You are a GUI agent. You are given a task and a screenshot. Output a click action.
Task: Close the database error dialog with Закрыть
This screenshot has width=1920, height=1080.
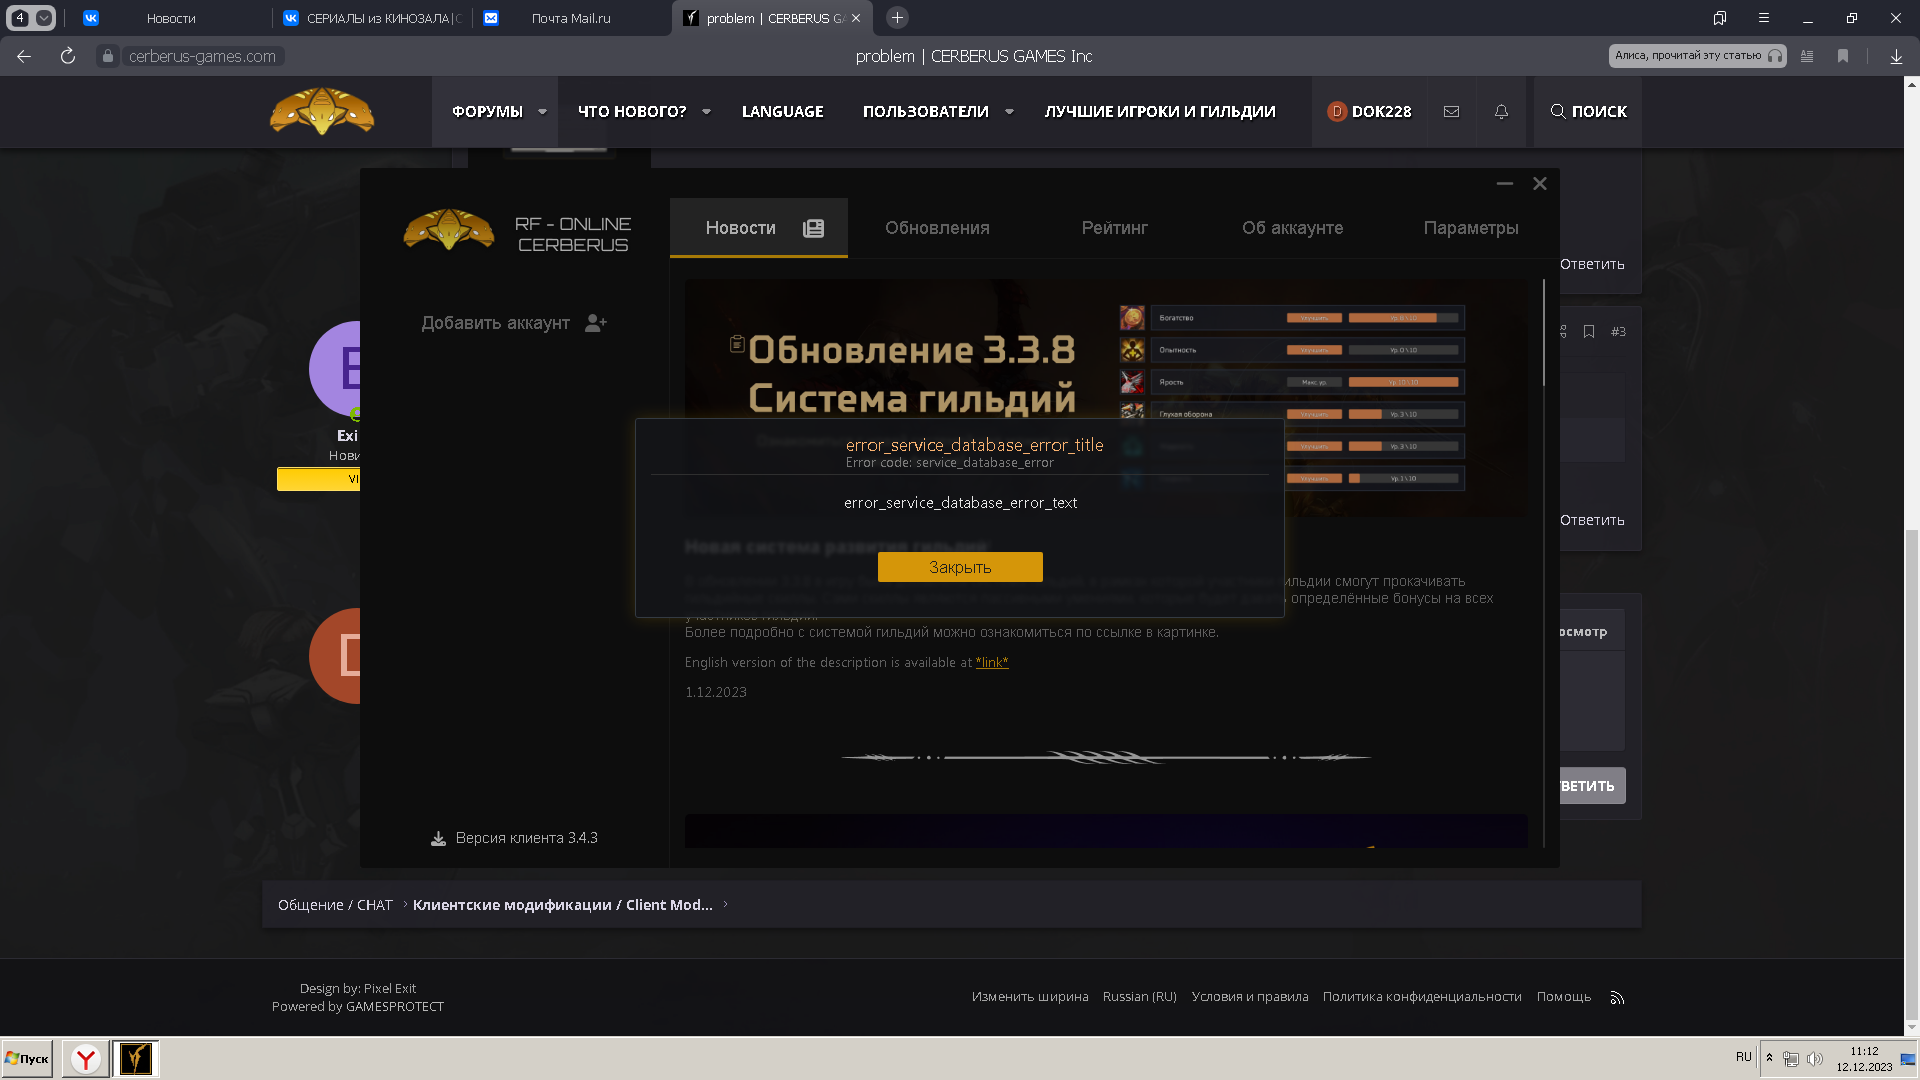coord(960,567)
